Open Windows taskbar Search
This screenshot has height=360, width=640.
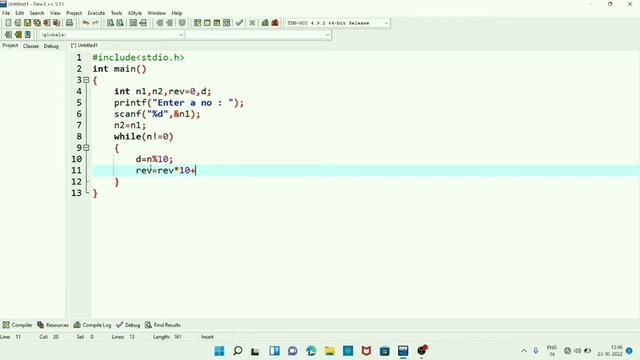238,351
